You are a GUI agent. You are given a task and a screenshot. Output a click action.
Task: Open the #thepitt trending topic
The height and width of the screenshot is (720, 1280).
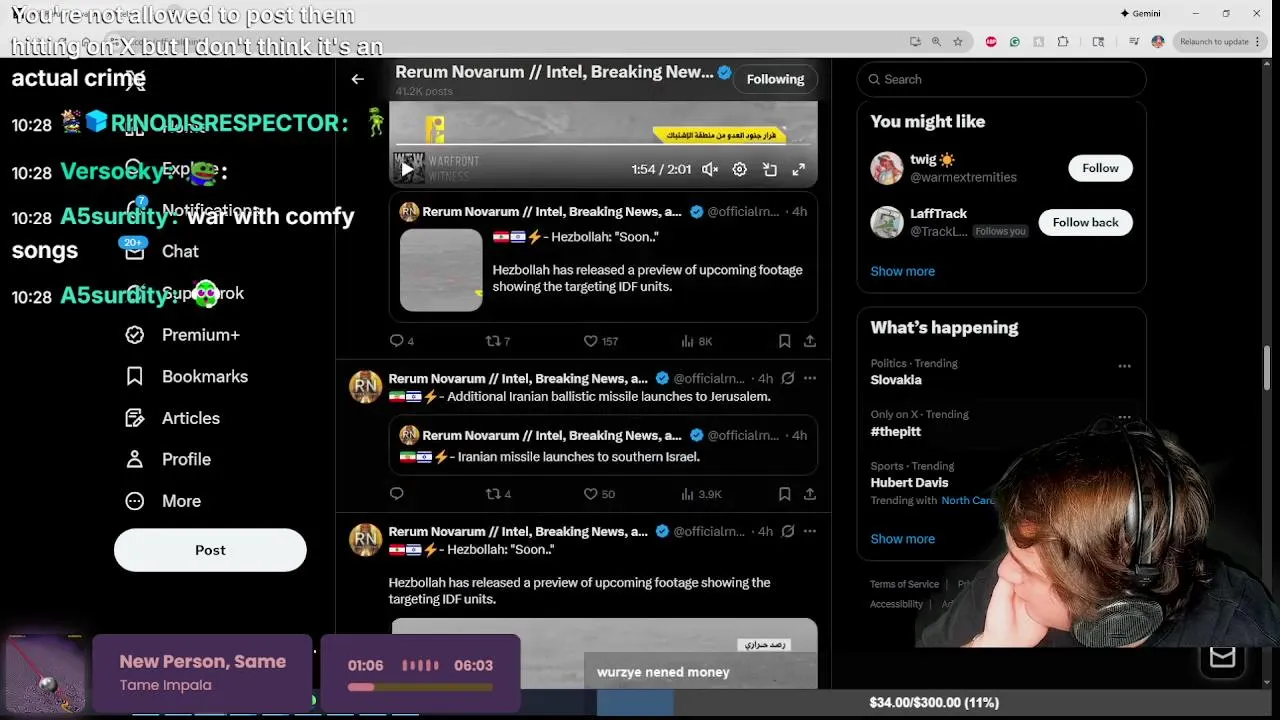pos(895,431)
